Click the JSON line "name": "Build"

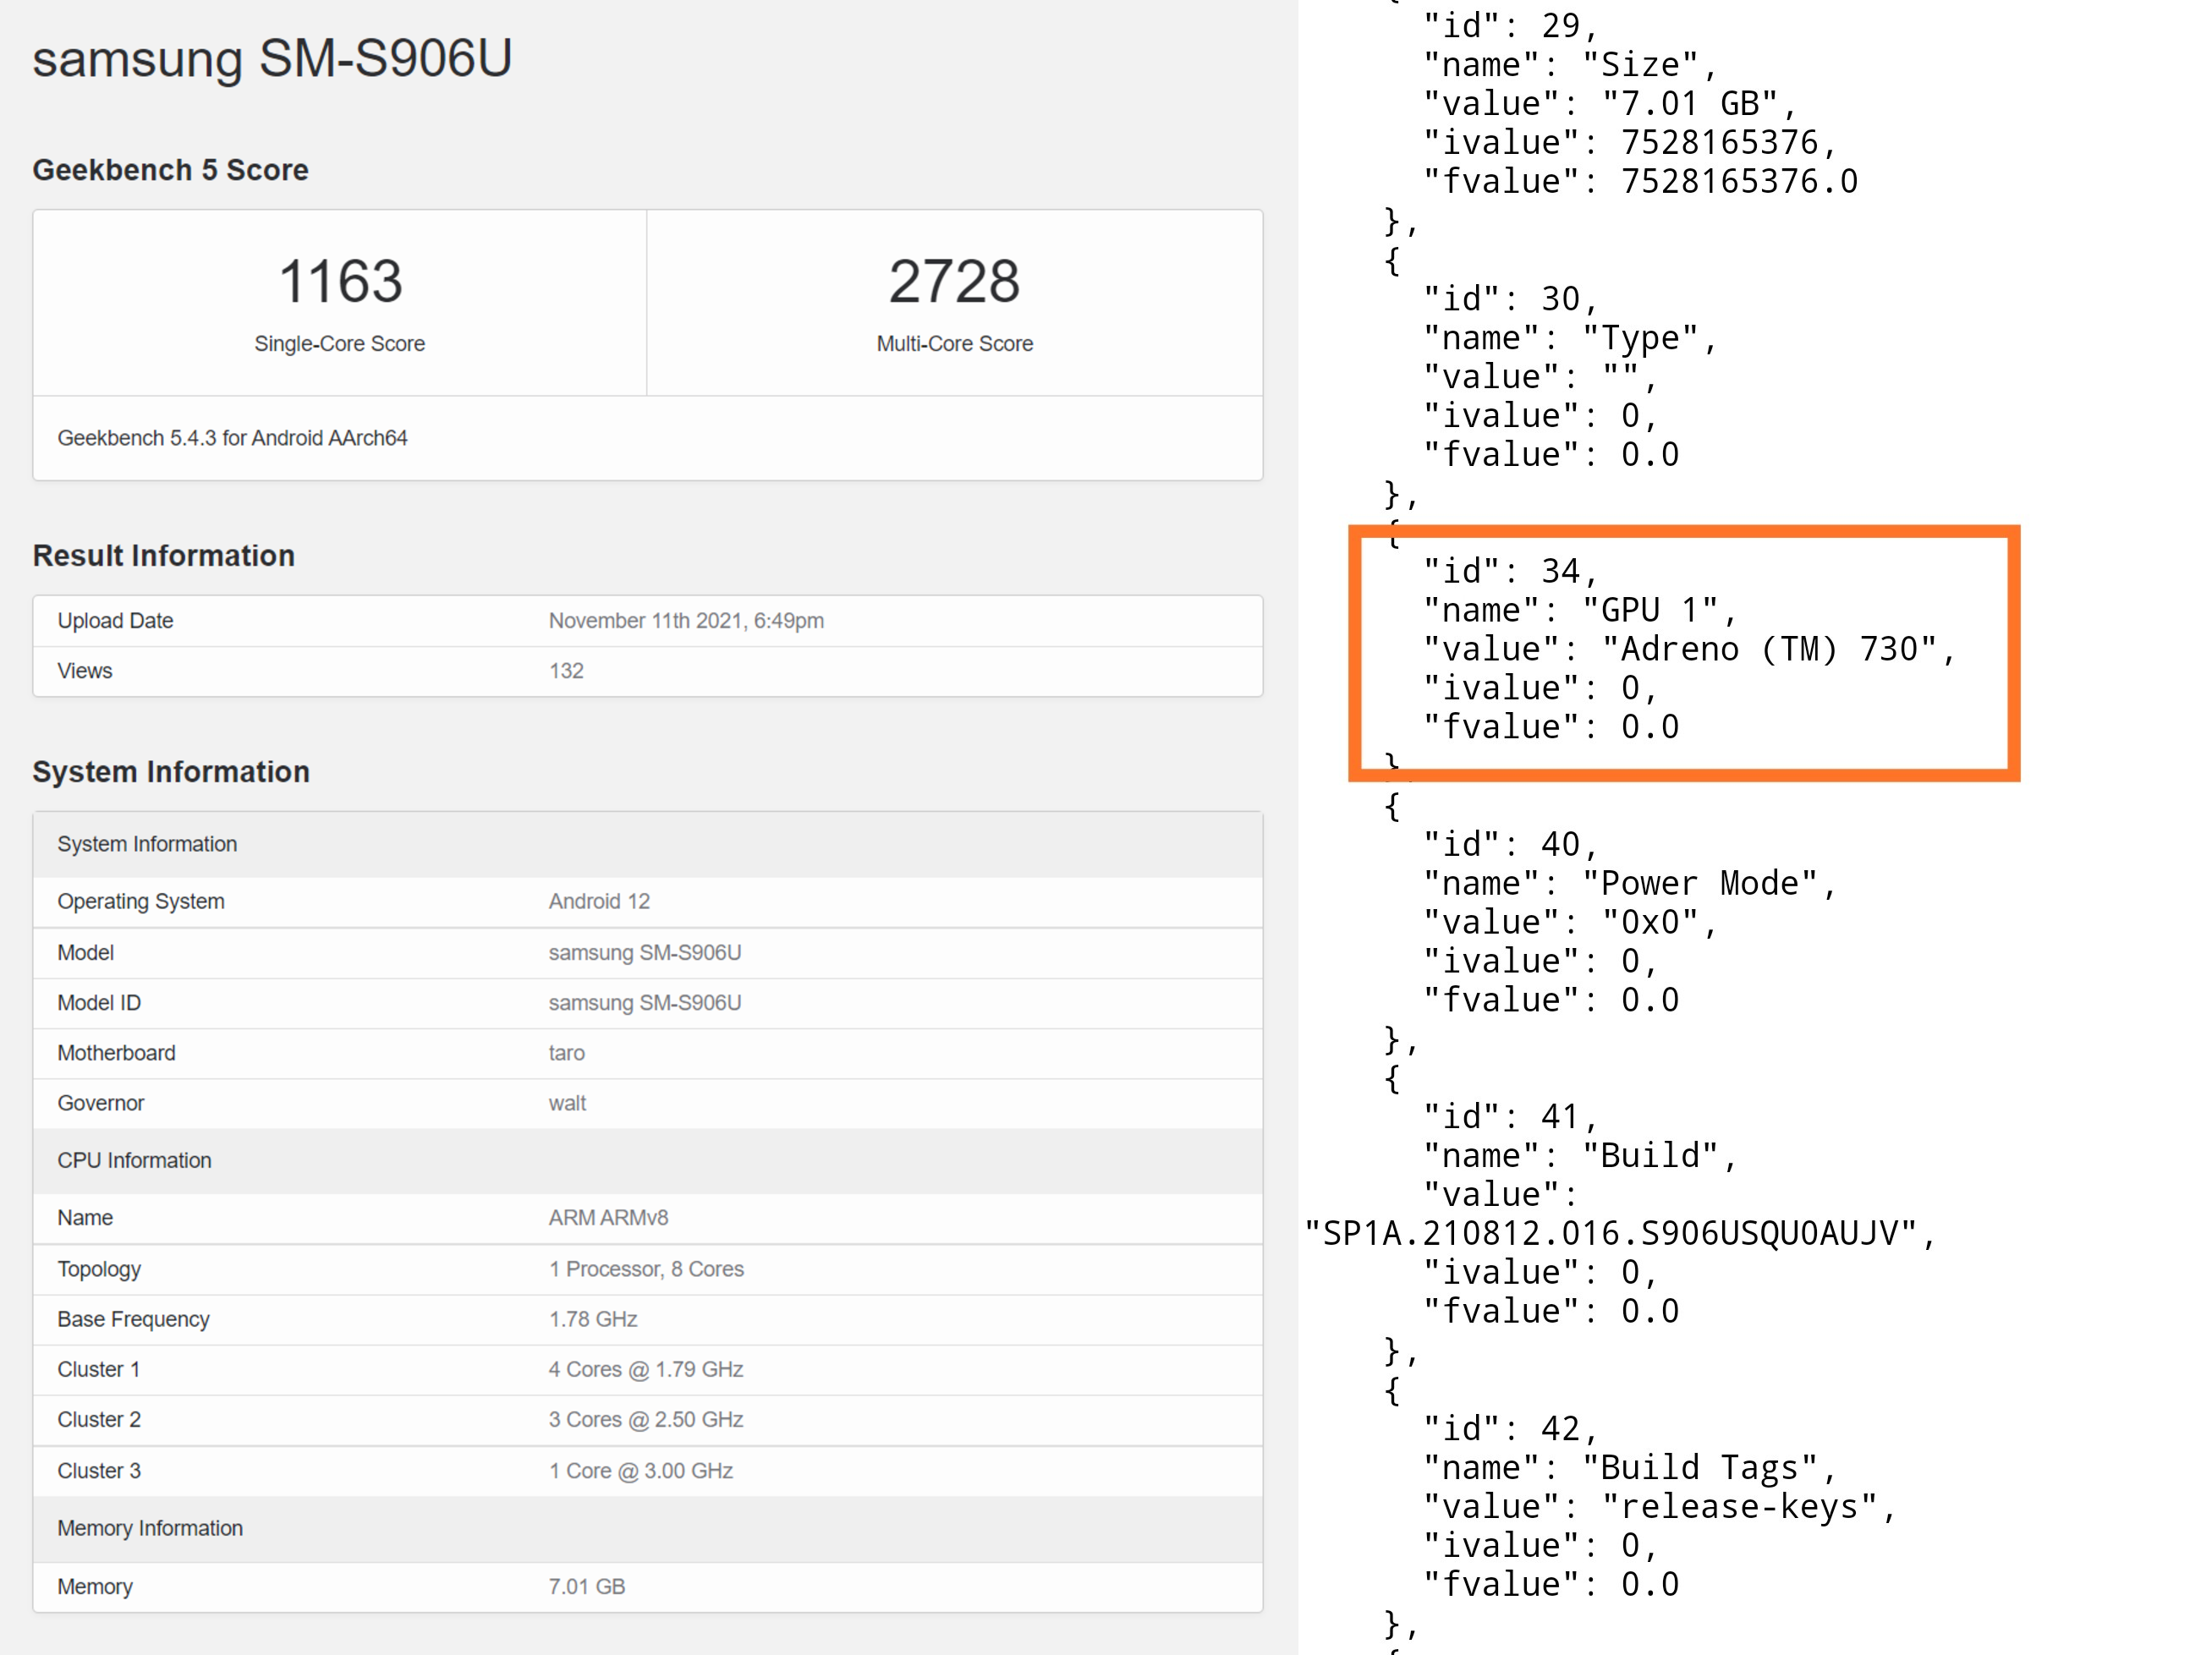click(x=1580, y=1155)
